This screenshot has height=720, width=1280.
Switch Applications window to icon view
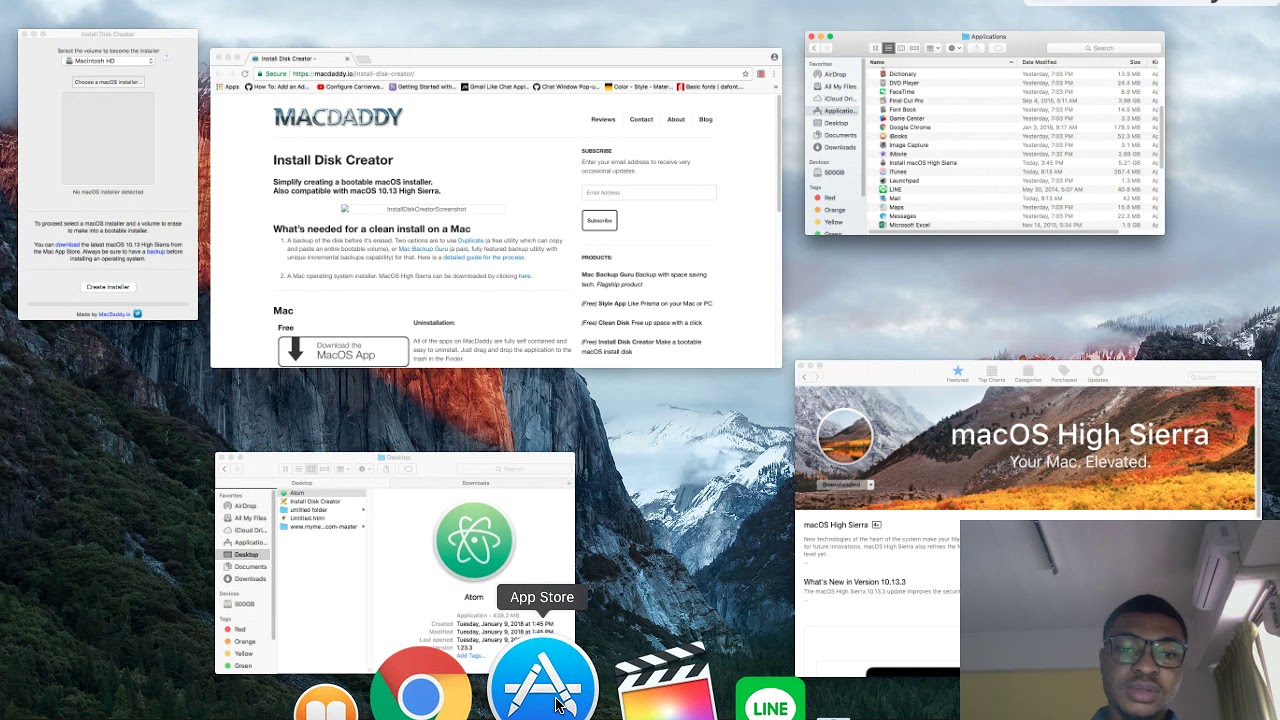(x=875, y=48)
